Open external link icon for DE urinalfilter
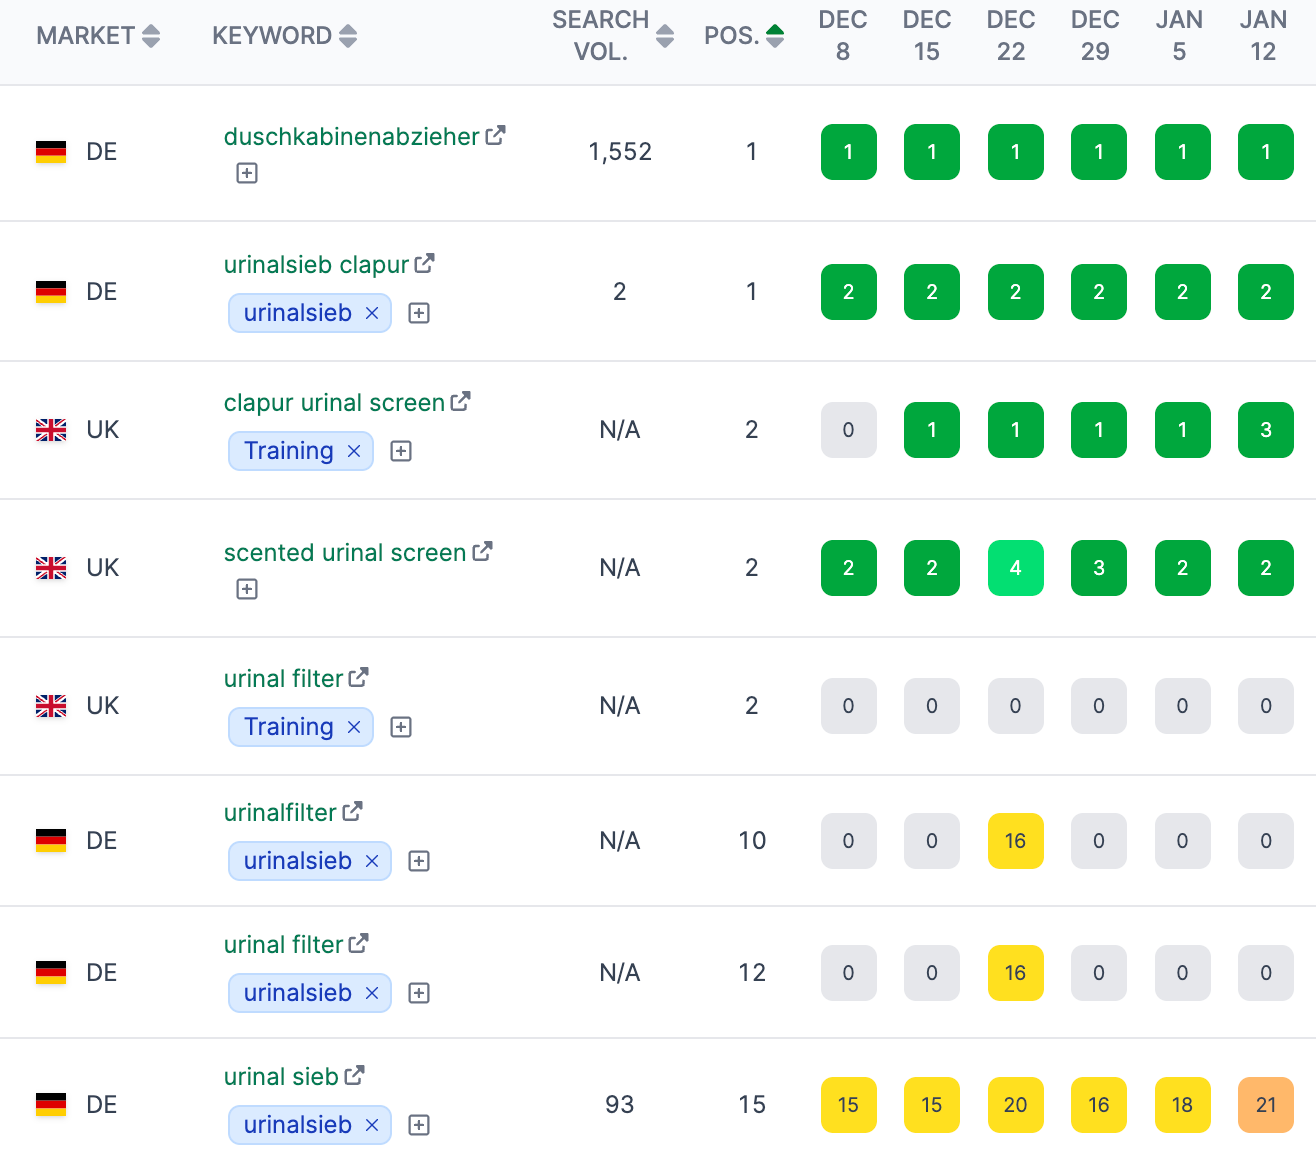 [352, 811]
